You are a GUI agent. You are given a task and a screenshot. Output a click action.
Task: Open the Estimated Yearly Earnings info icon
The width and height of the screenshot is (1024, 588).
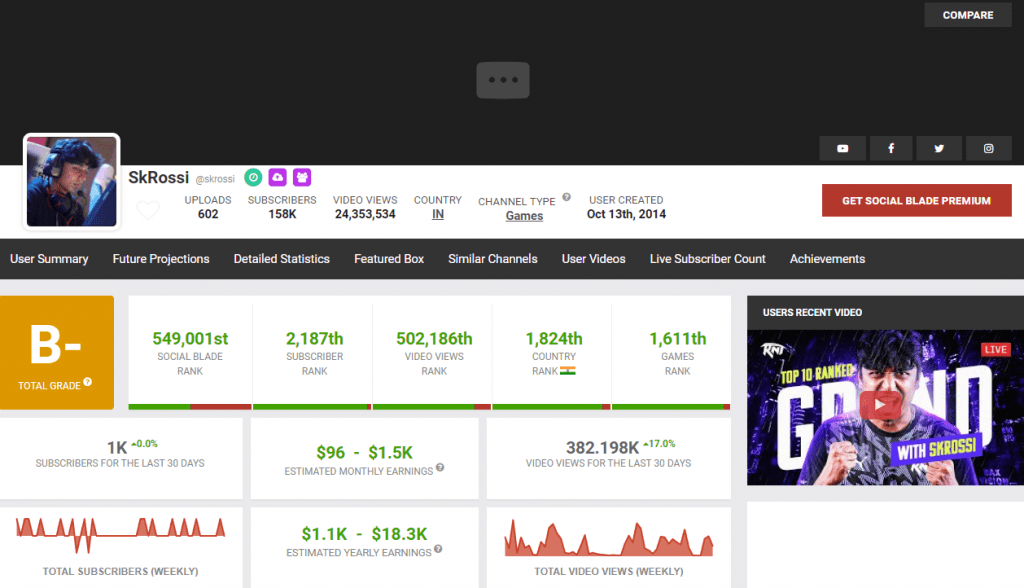coord(437,550)
